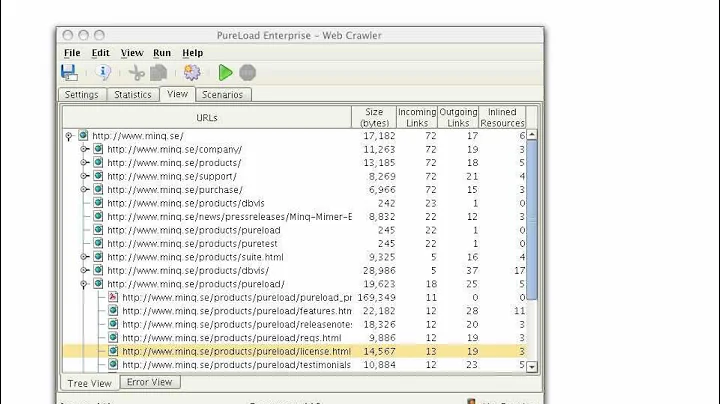720x404 pixels.
Task: Expand the purchase/ tree node
Action: (84, 189)
